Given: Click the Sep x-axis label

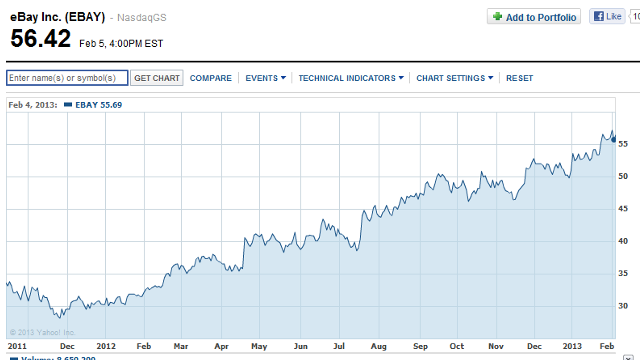Looking at the screenshot, I should 420,346.
